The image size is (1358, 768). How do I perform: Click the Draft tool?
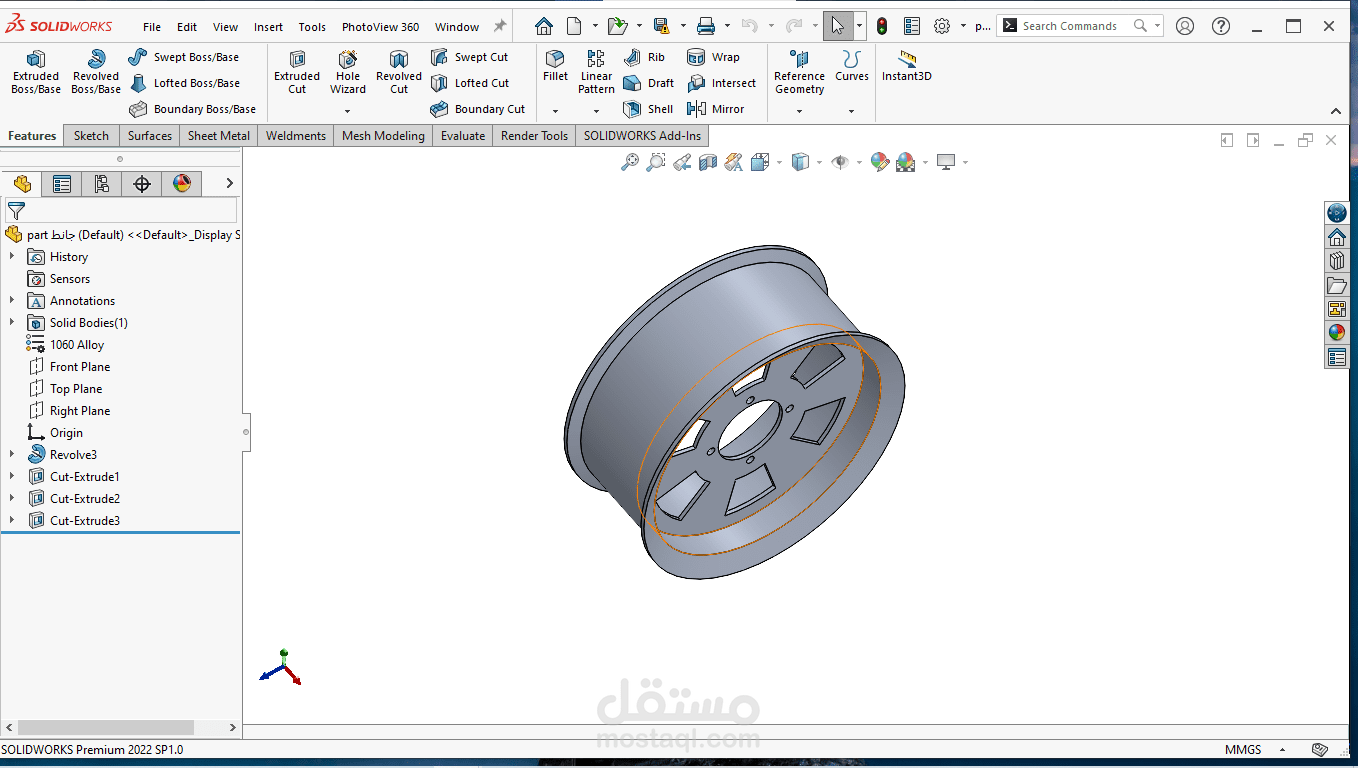[x=649, y=83]
